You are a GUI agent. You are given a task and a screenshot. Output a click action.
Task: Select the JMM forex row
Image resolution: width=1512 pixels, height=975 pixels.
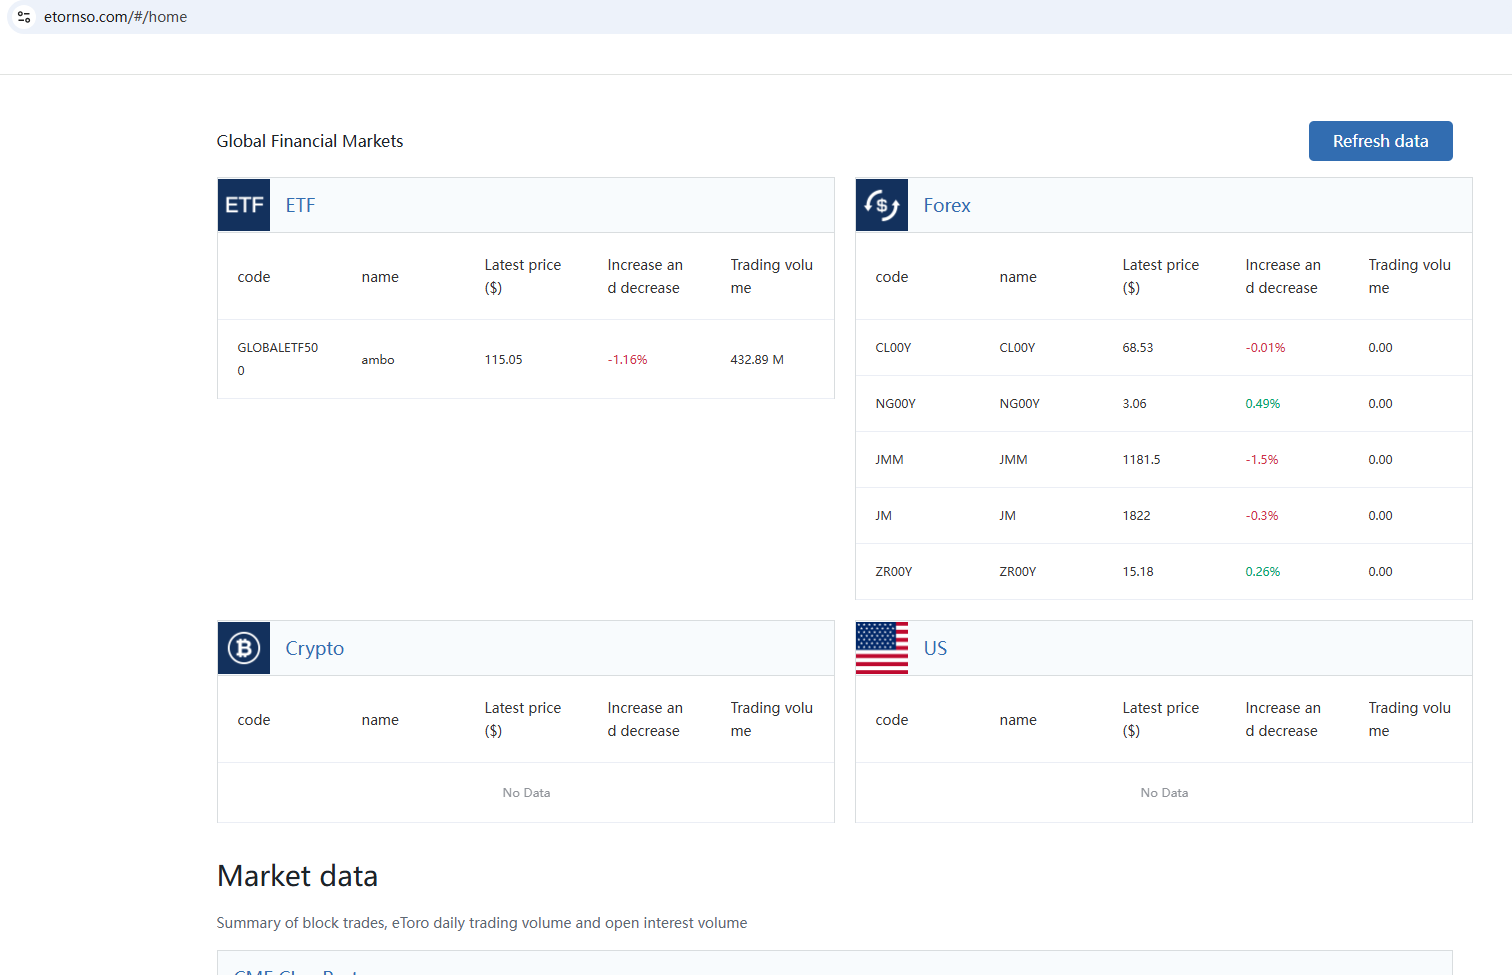point(889,460)
